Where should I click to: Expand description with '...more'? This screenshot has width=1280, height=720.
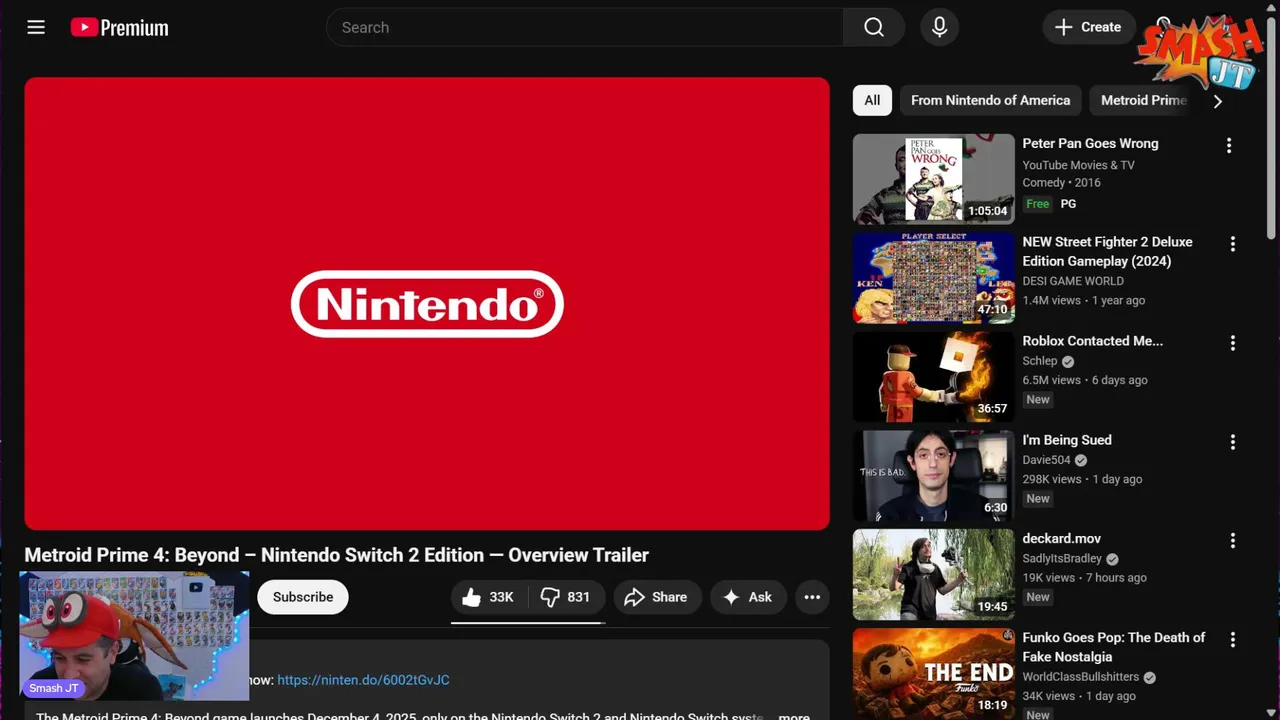point(790,716)
